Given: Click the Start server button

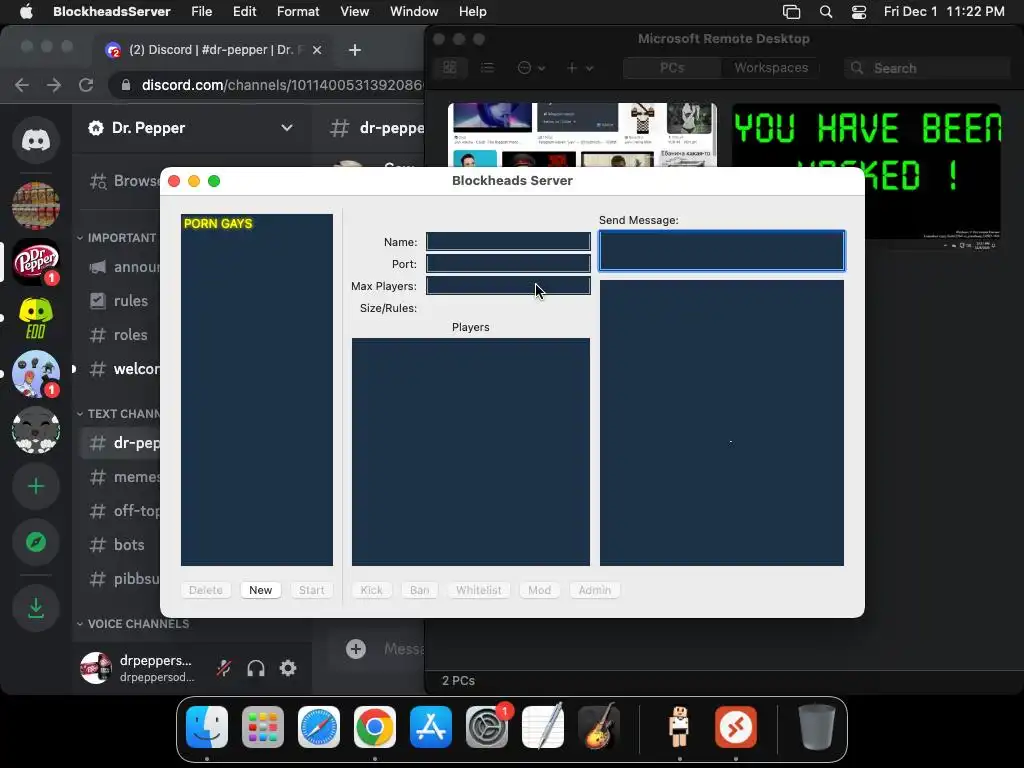Looking at the screenshot, I should (x=312, y=590).
